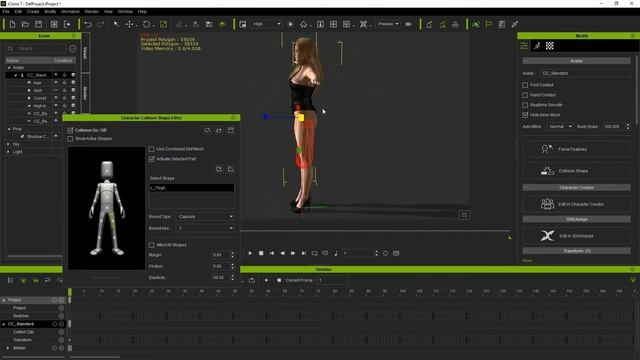The width and height of the screenshot is (640, 360).
Task: Enable the Show Active Shapes checkbox
Action: coord(70,139)
